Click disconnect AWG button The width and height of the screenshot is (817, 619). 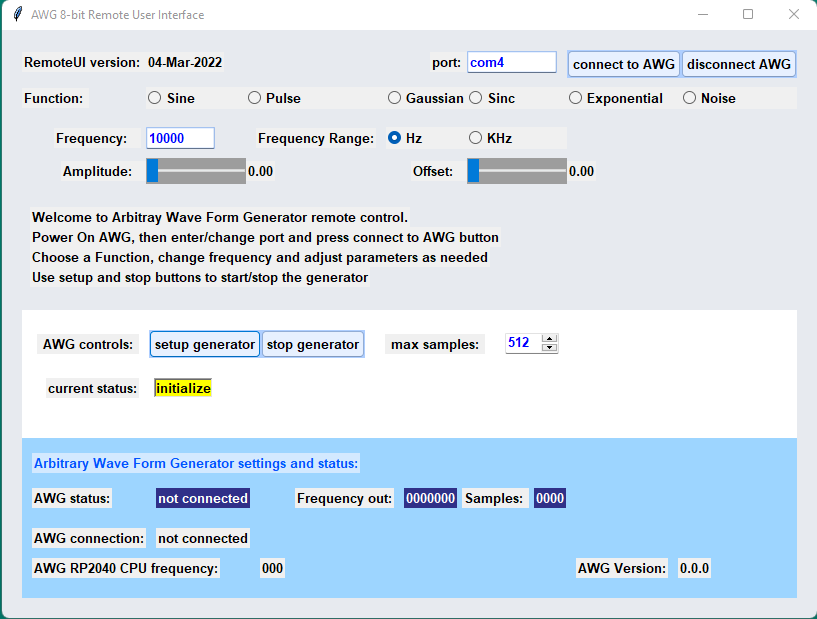(x=739, y=64)
